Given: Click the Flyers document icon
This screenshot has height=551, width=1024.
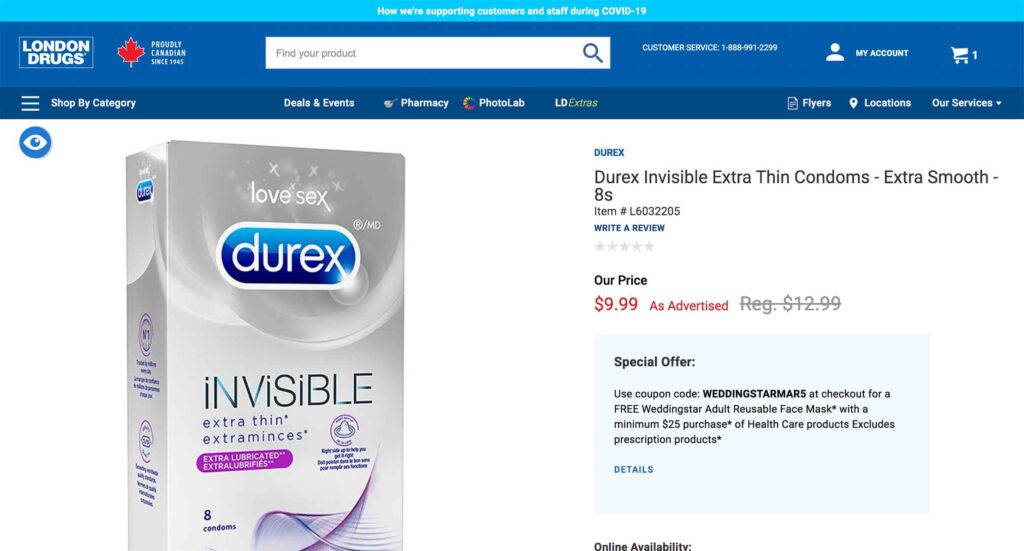Looking at the screenshot, I should coord(792,103).
